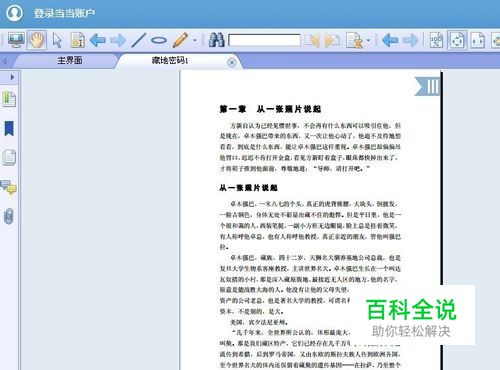This screenshot has height=370, width=500.
Task: Go to next page with right blue arrow beside text tool
Action: click(118, 40)
